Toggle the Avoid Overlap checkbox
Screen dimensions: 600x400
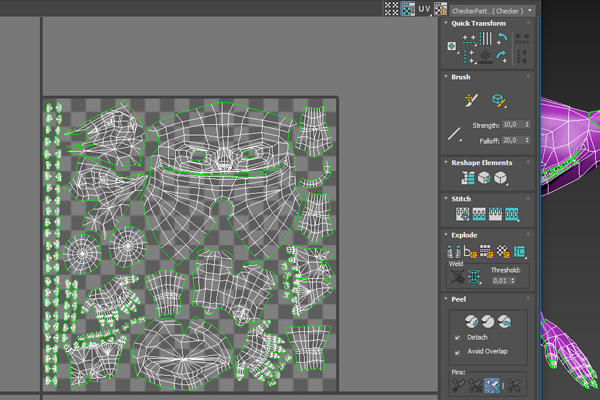tap(457, 352)
